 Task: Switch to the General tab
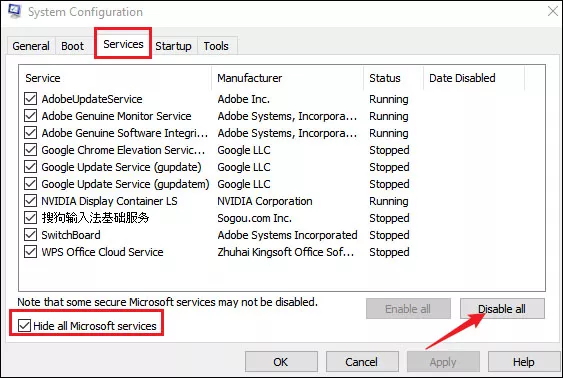pyautogui.click(x=31, y=46)
